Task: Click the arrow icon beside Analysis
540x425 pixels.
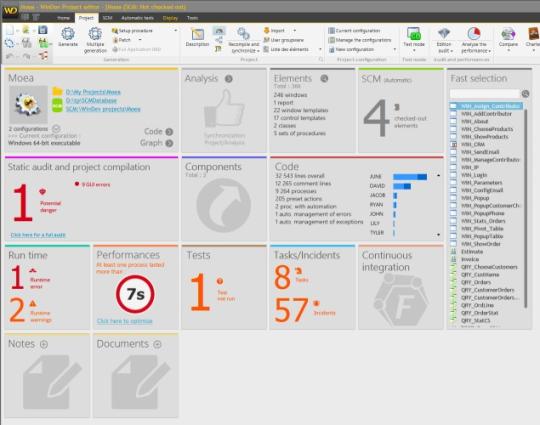Action: [x=229, y=79]
